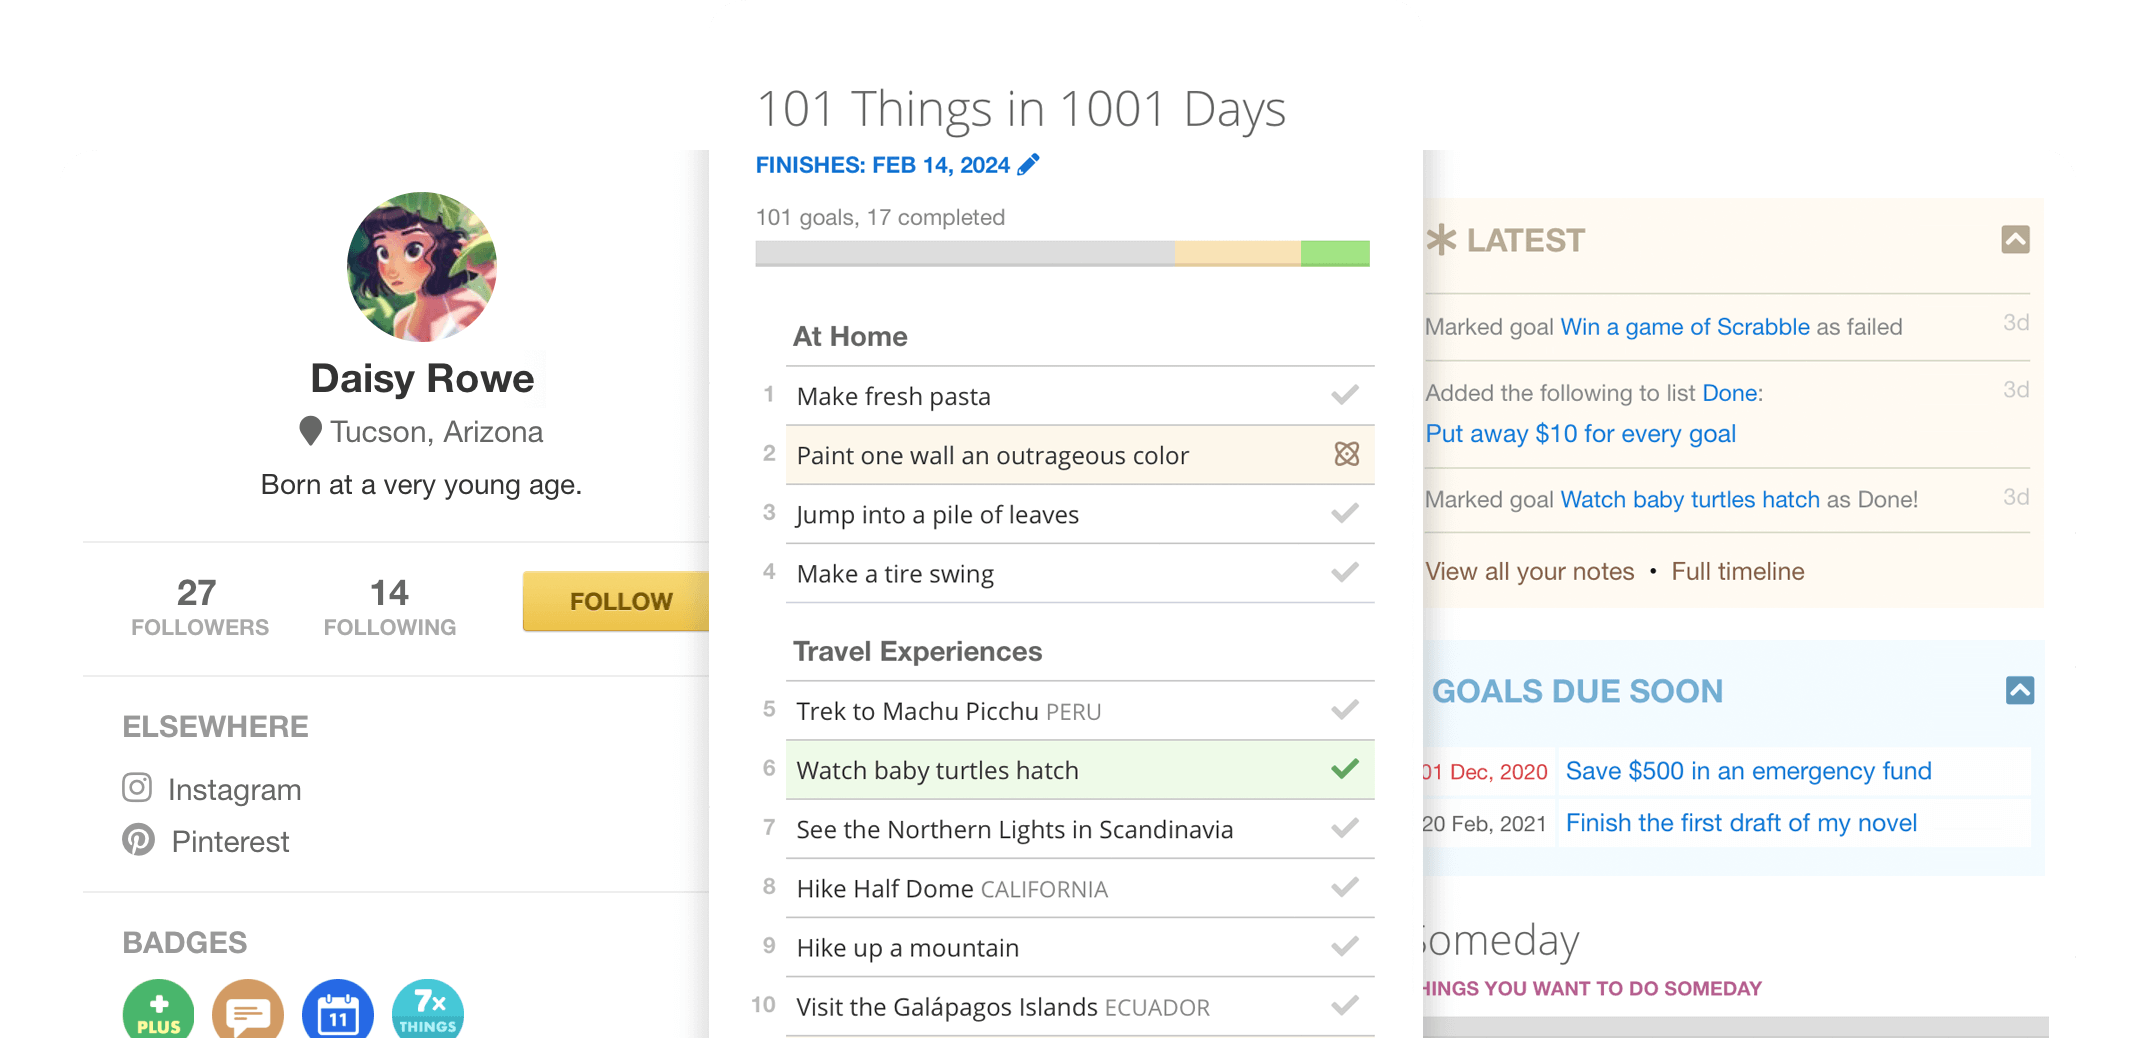The height and width of the screenshot is (1038, 2132).
Task: Click the 7x Things badge
Action: coord(428,1010)
